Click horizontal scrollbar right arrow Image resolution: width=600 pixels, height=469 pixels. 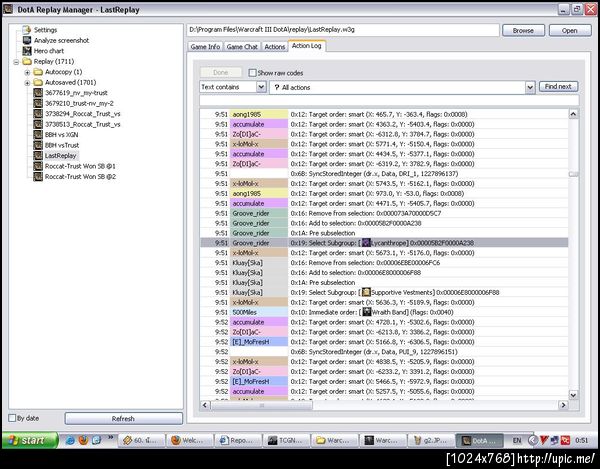(x=563, y=405)
